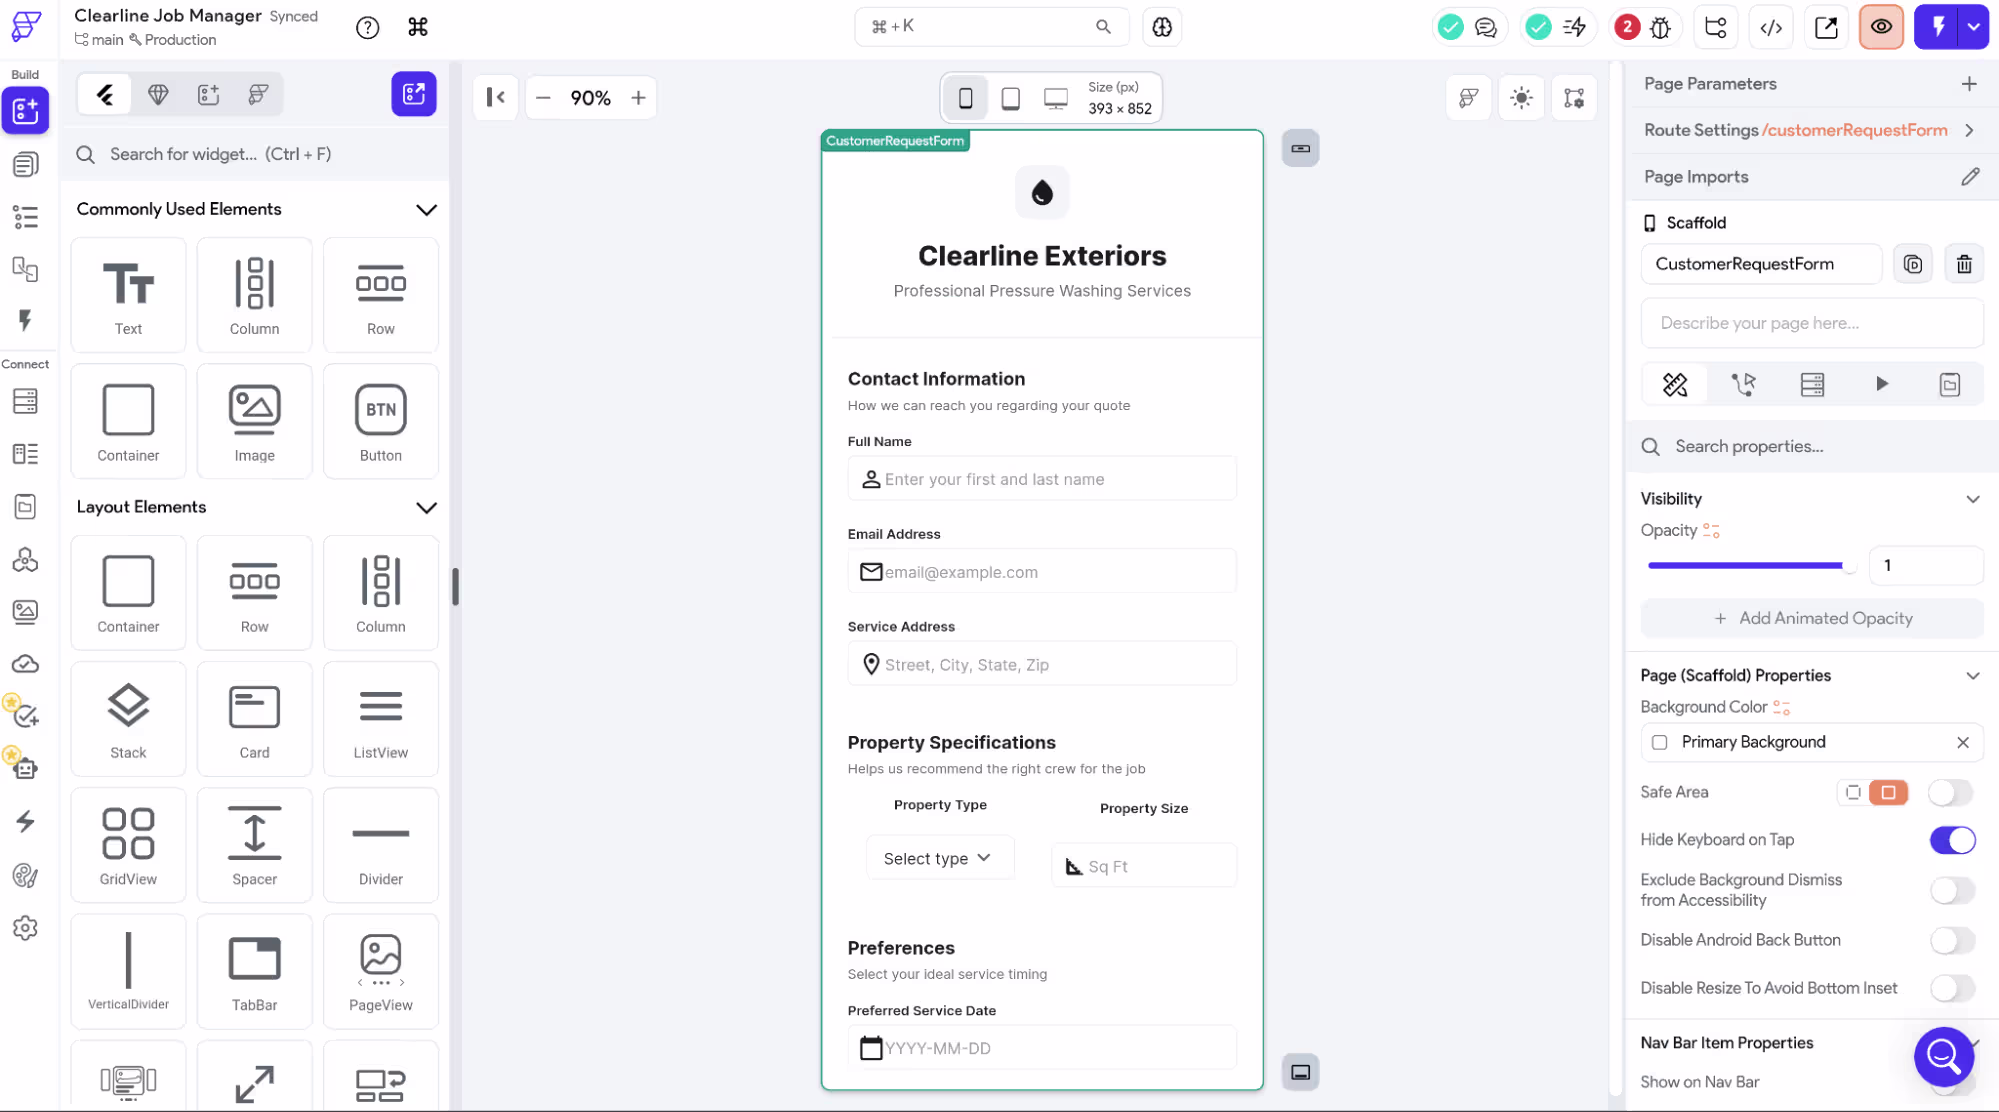
Task: Select desktop device preview icon
Action: [x=1055, y=98]
